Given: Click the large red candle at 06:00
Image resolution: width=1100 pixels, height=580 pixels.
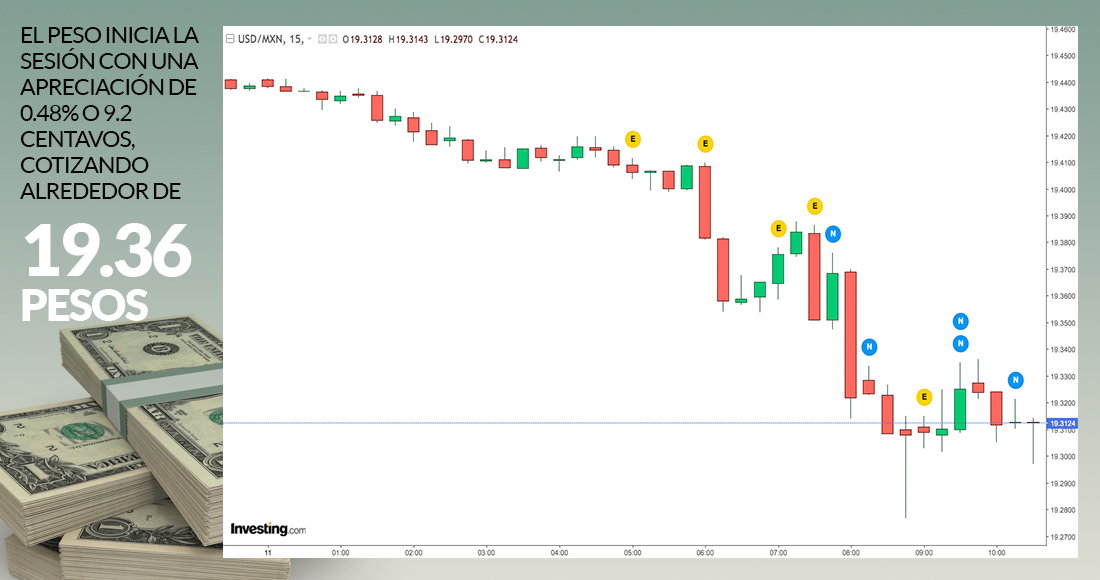Looking at the screenshot, I should (x=704, y=202).
